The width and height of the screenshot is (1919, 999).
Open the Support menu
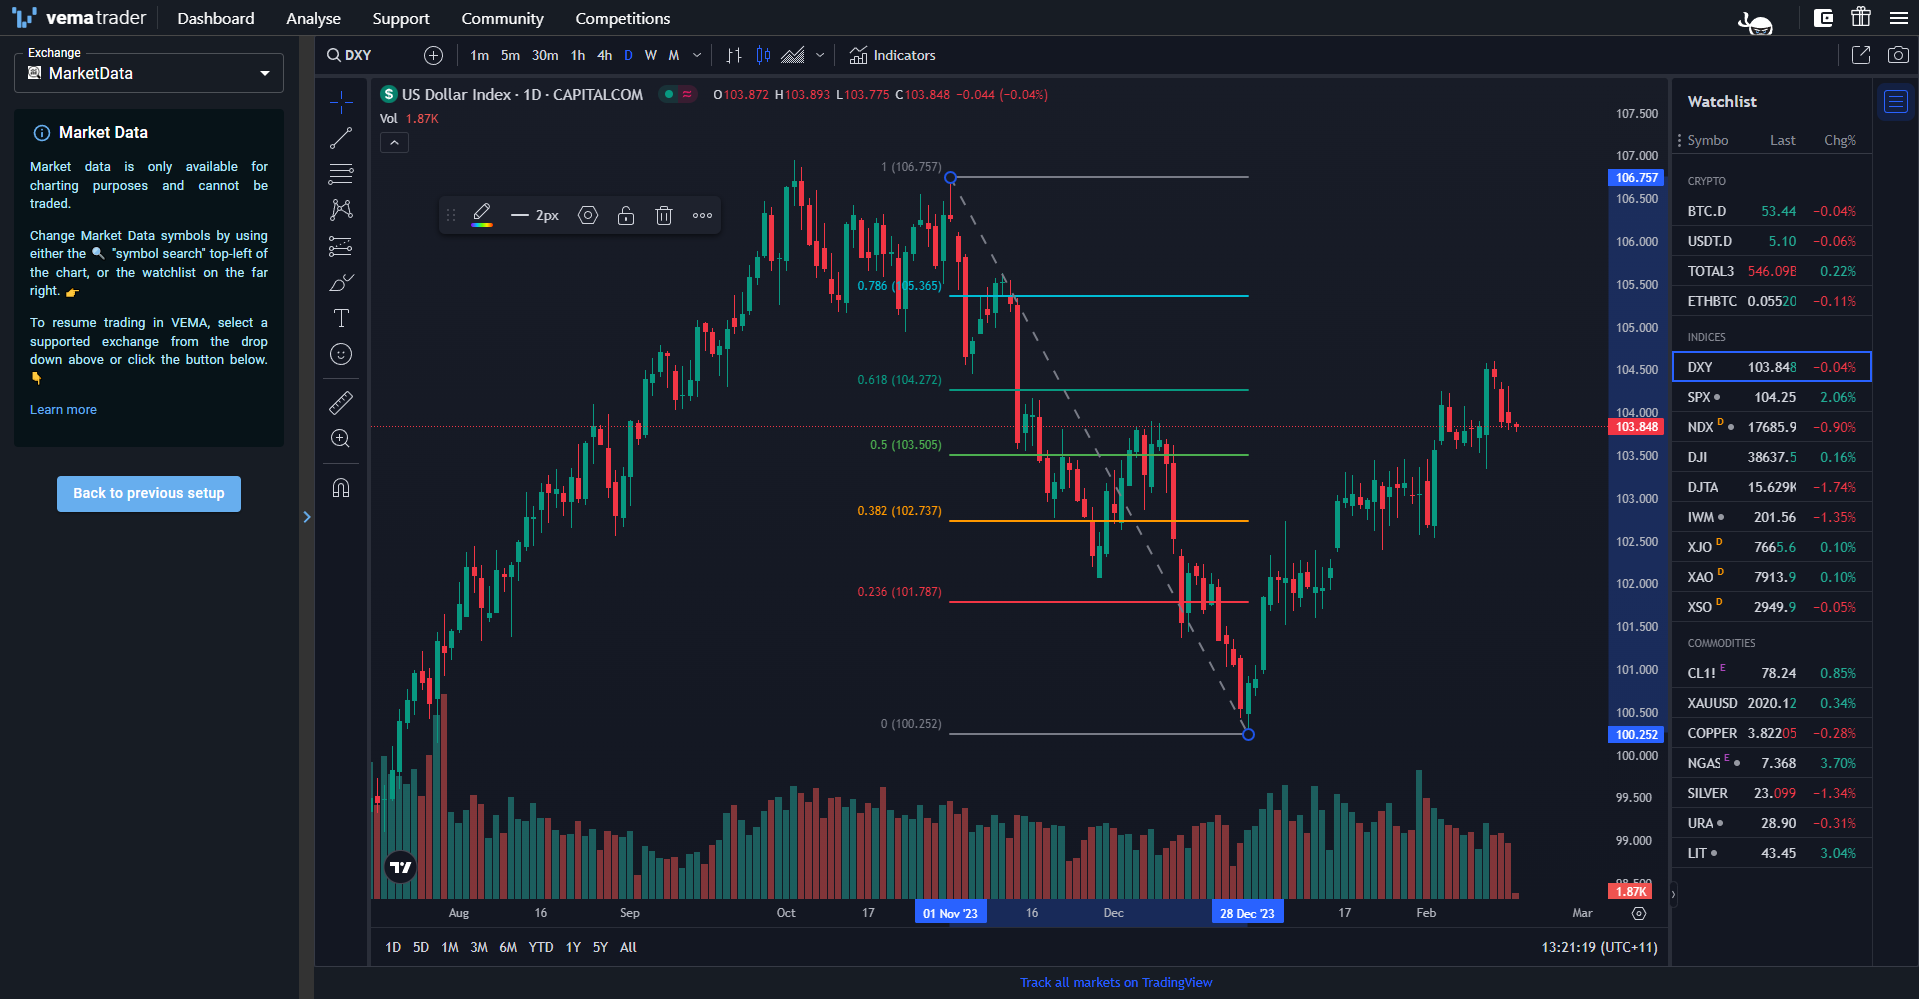coord(401,18)
